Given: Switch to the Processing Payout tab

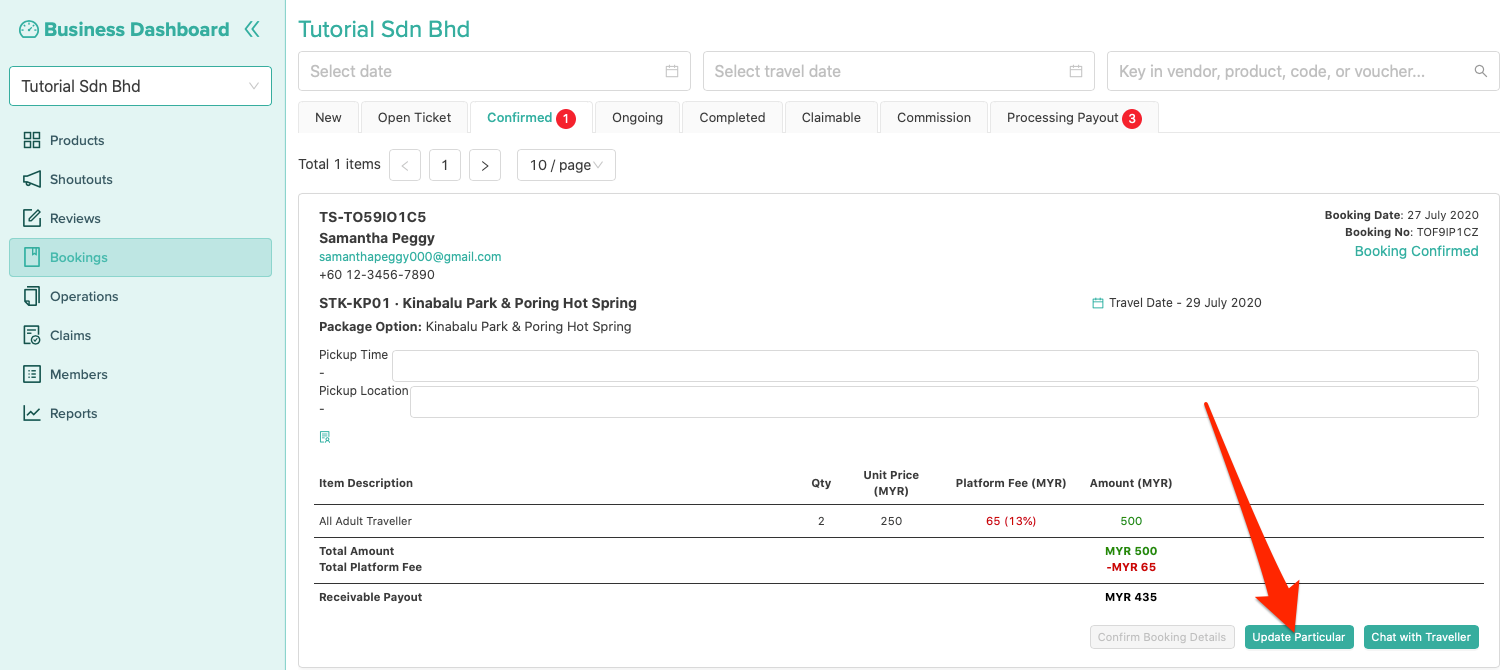Looking at the screenshot, I should coord(1062,117).
